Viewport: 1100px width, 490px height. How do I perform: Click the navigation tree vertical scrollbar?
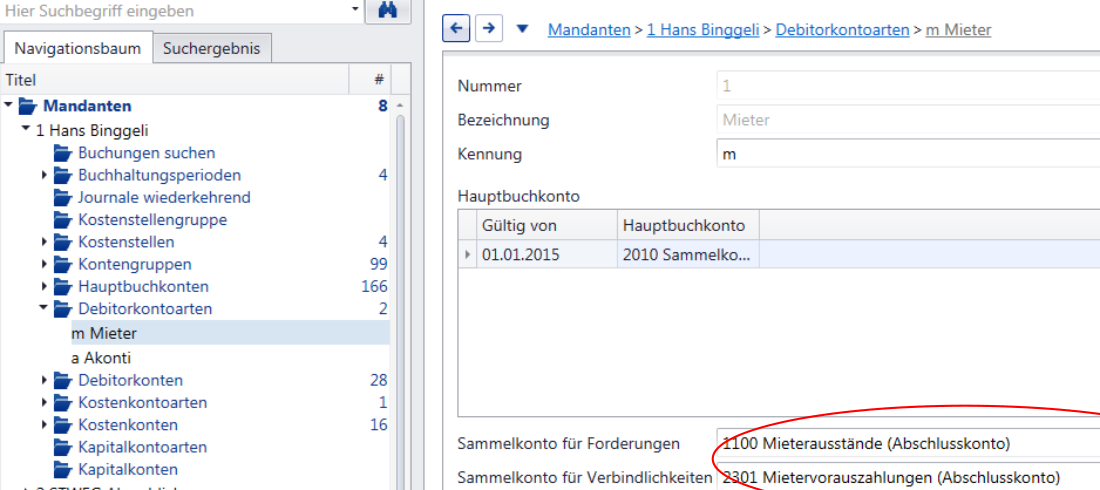401,302
